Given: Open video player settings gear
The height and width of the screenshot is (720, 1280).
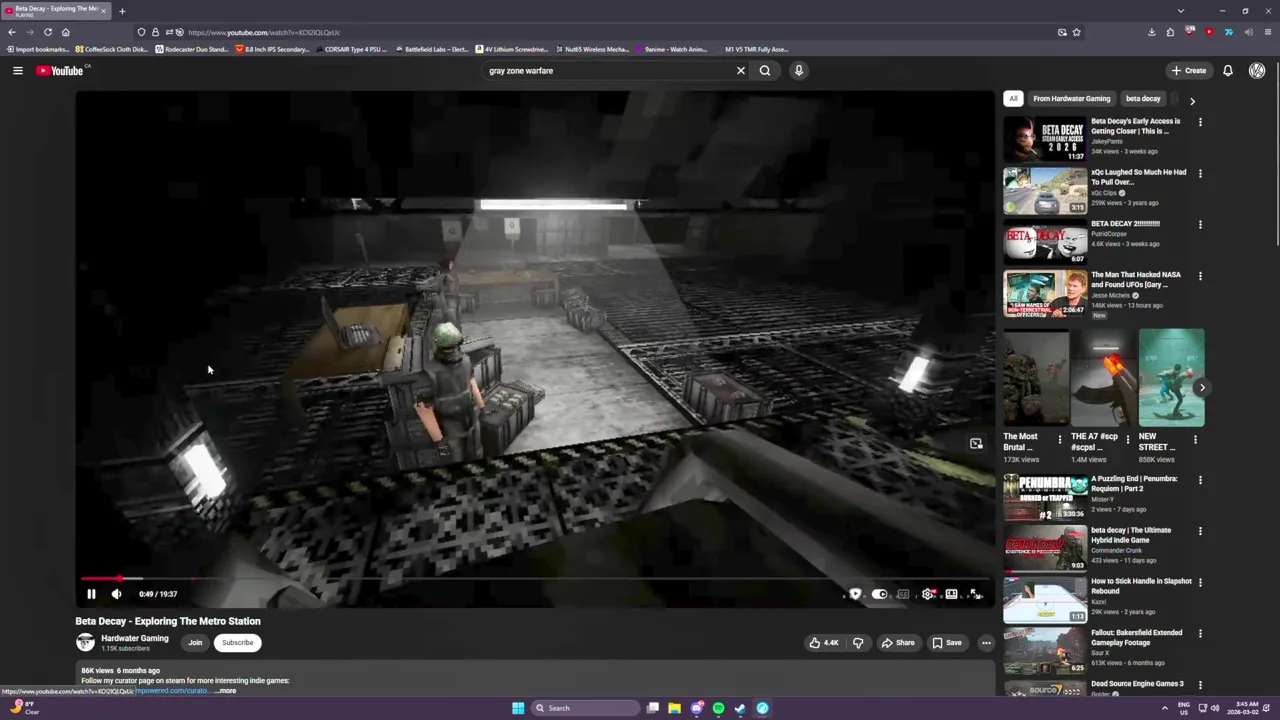Looking at the screenshot, I should [x=928, y=594].
